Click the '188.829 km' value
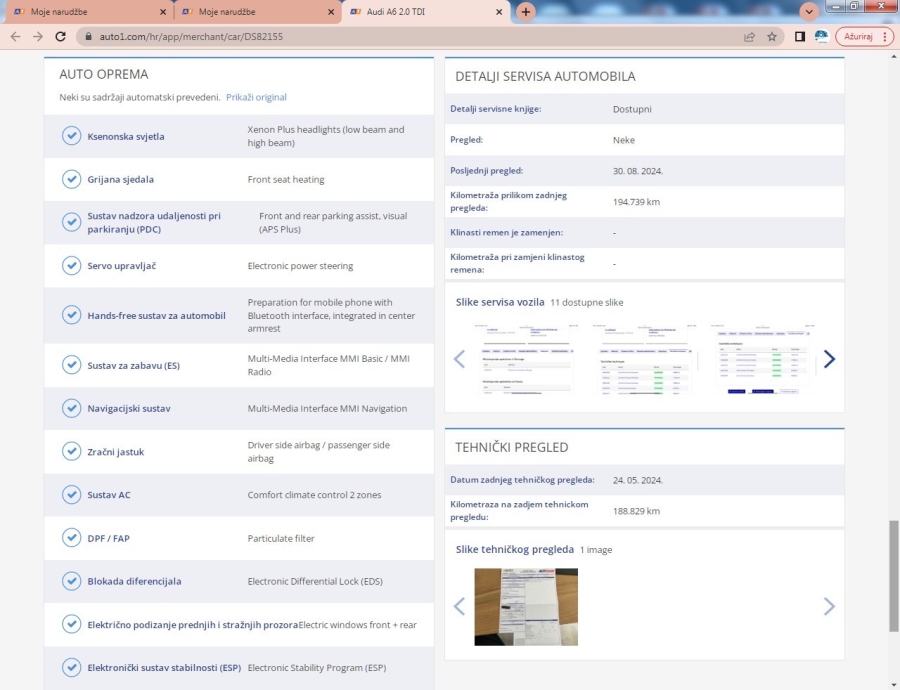The image size is (900, 690). tap(636, 511)
